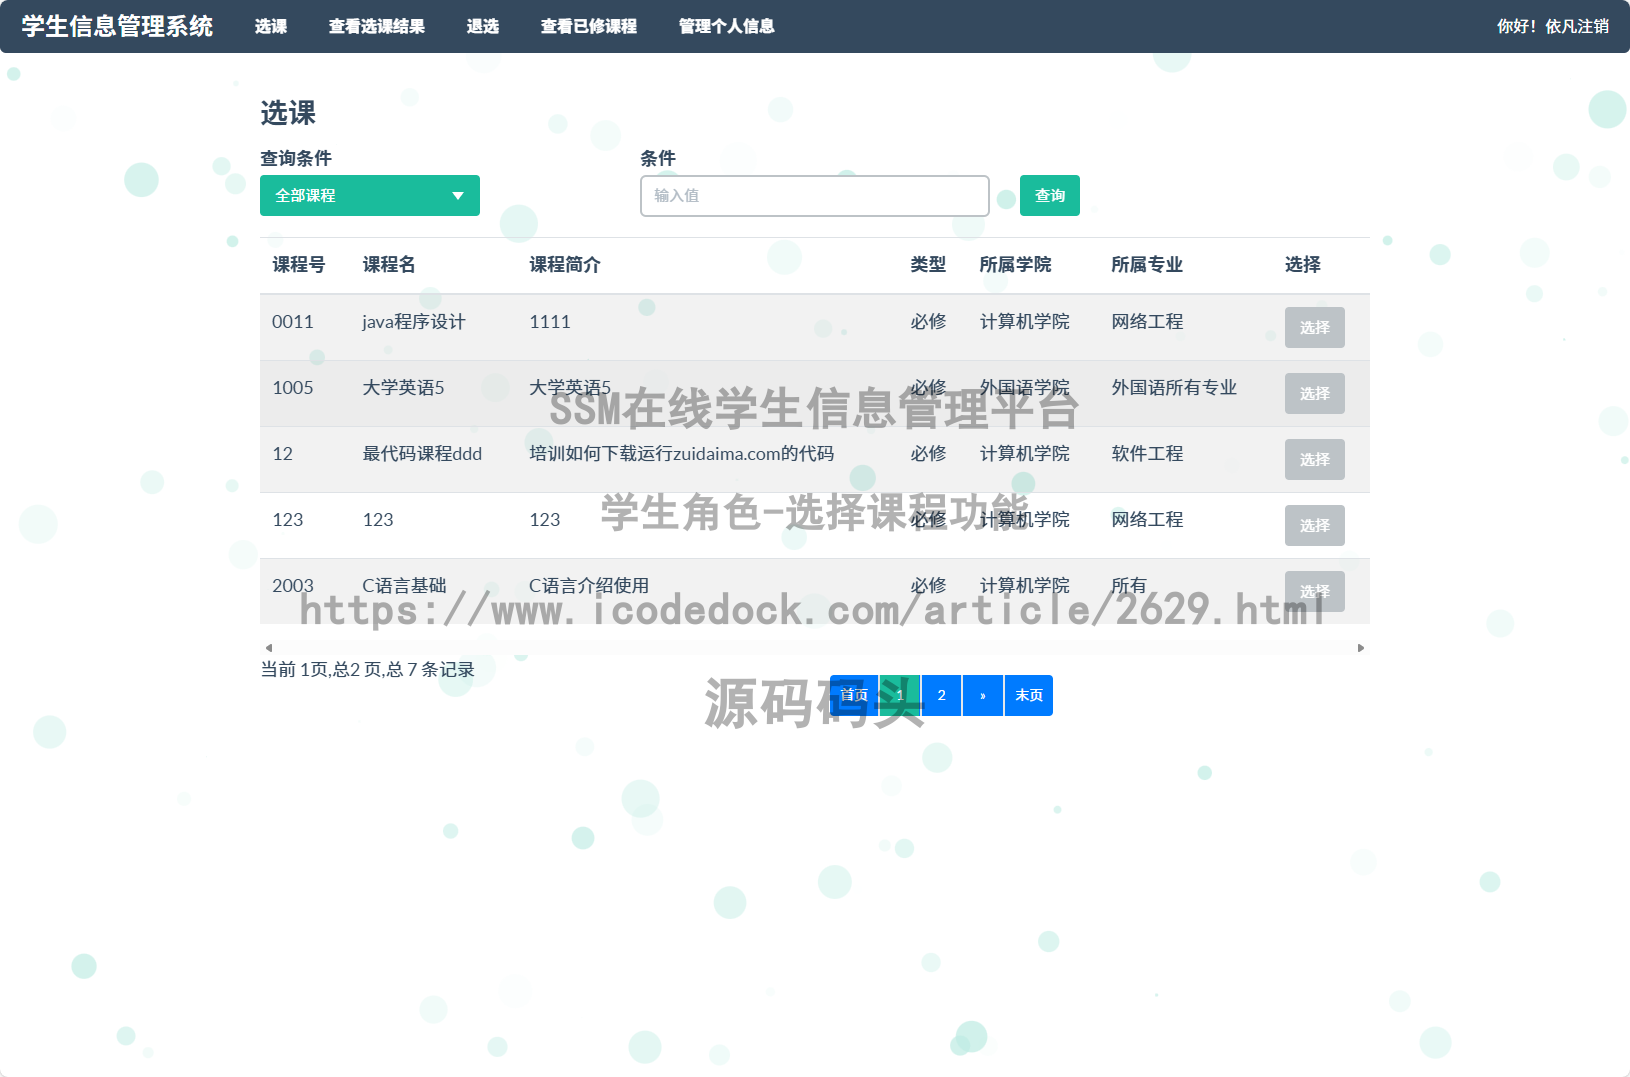Jump to 首页 in the pagination bar

[853, 695]
